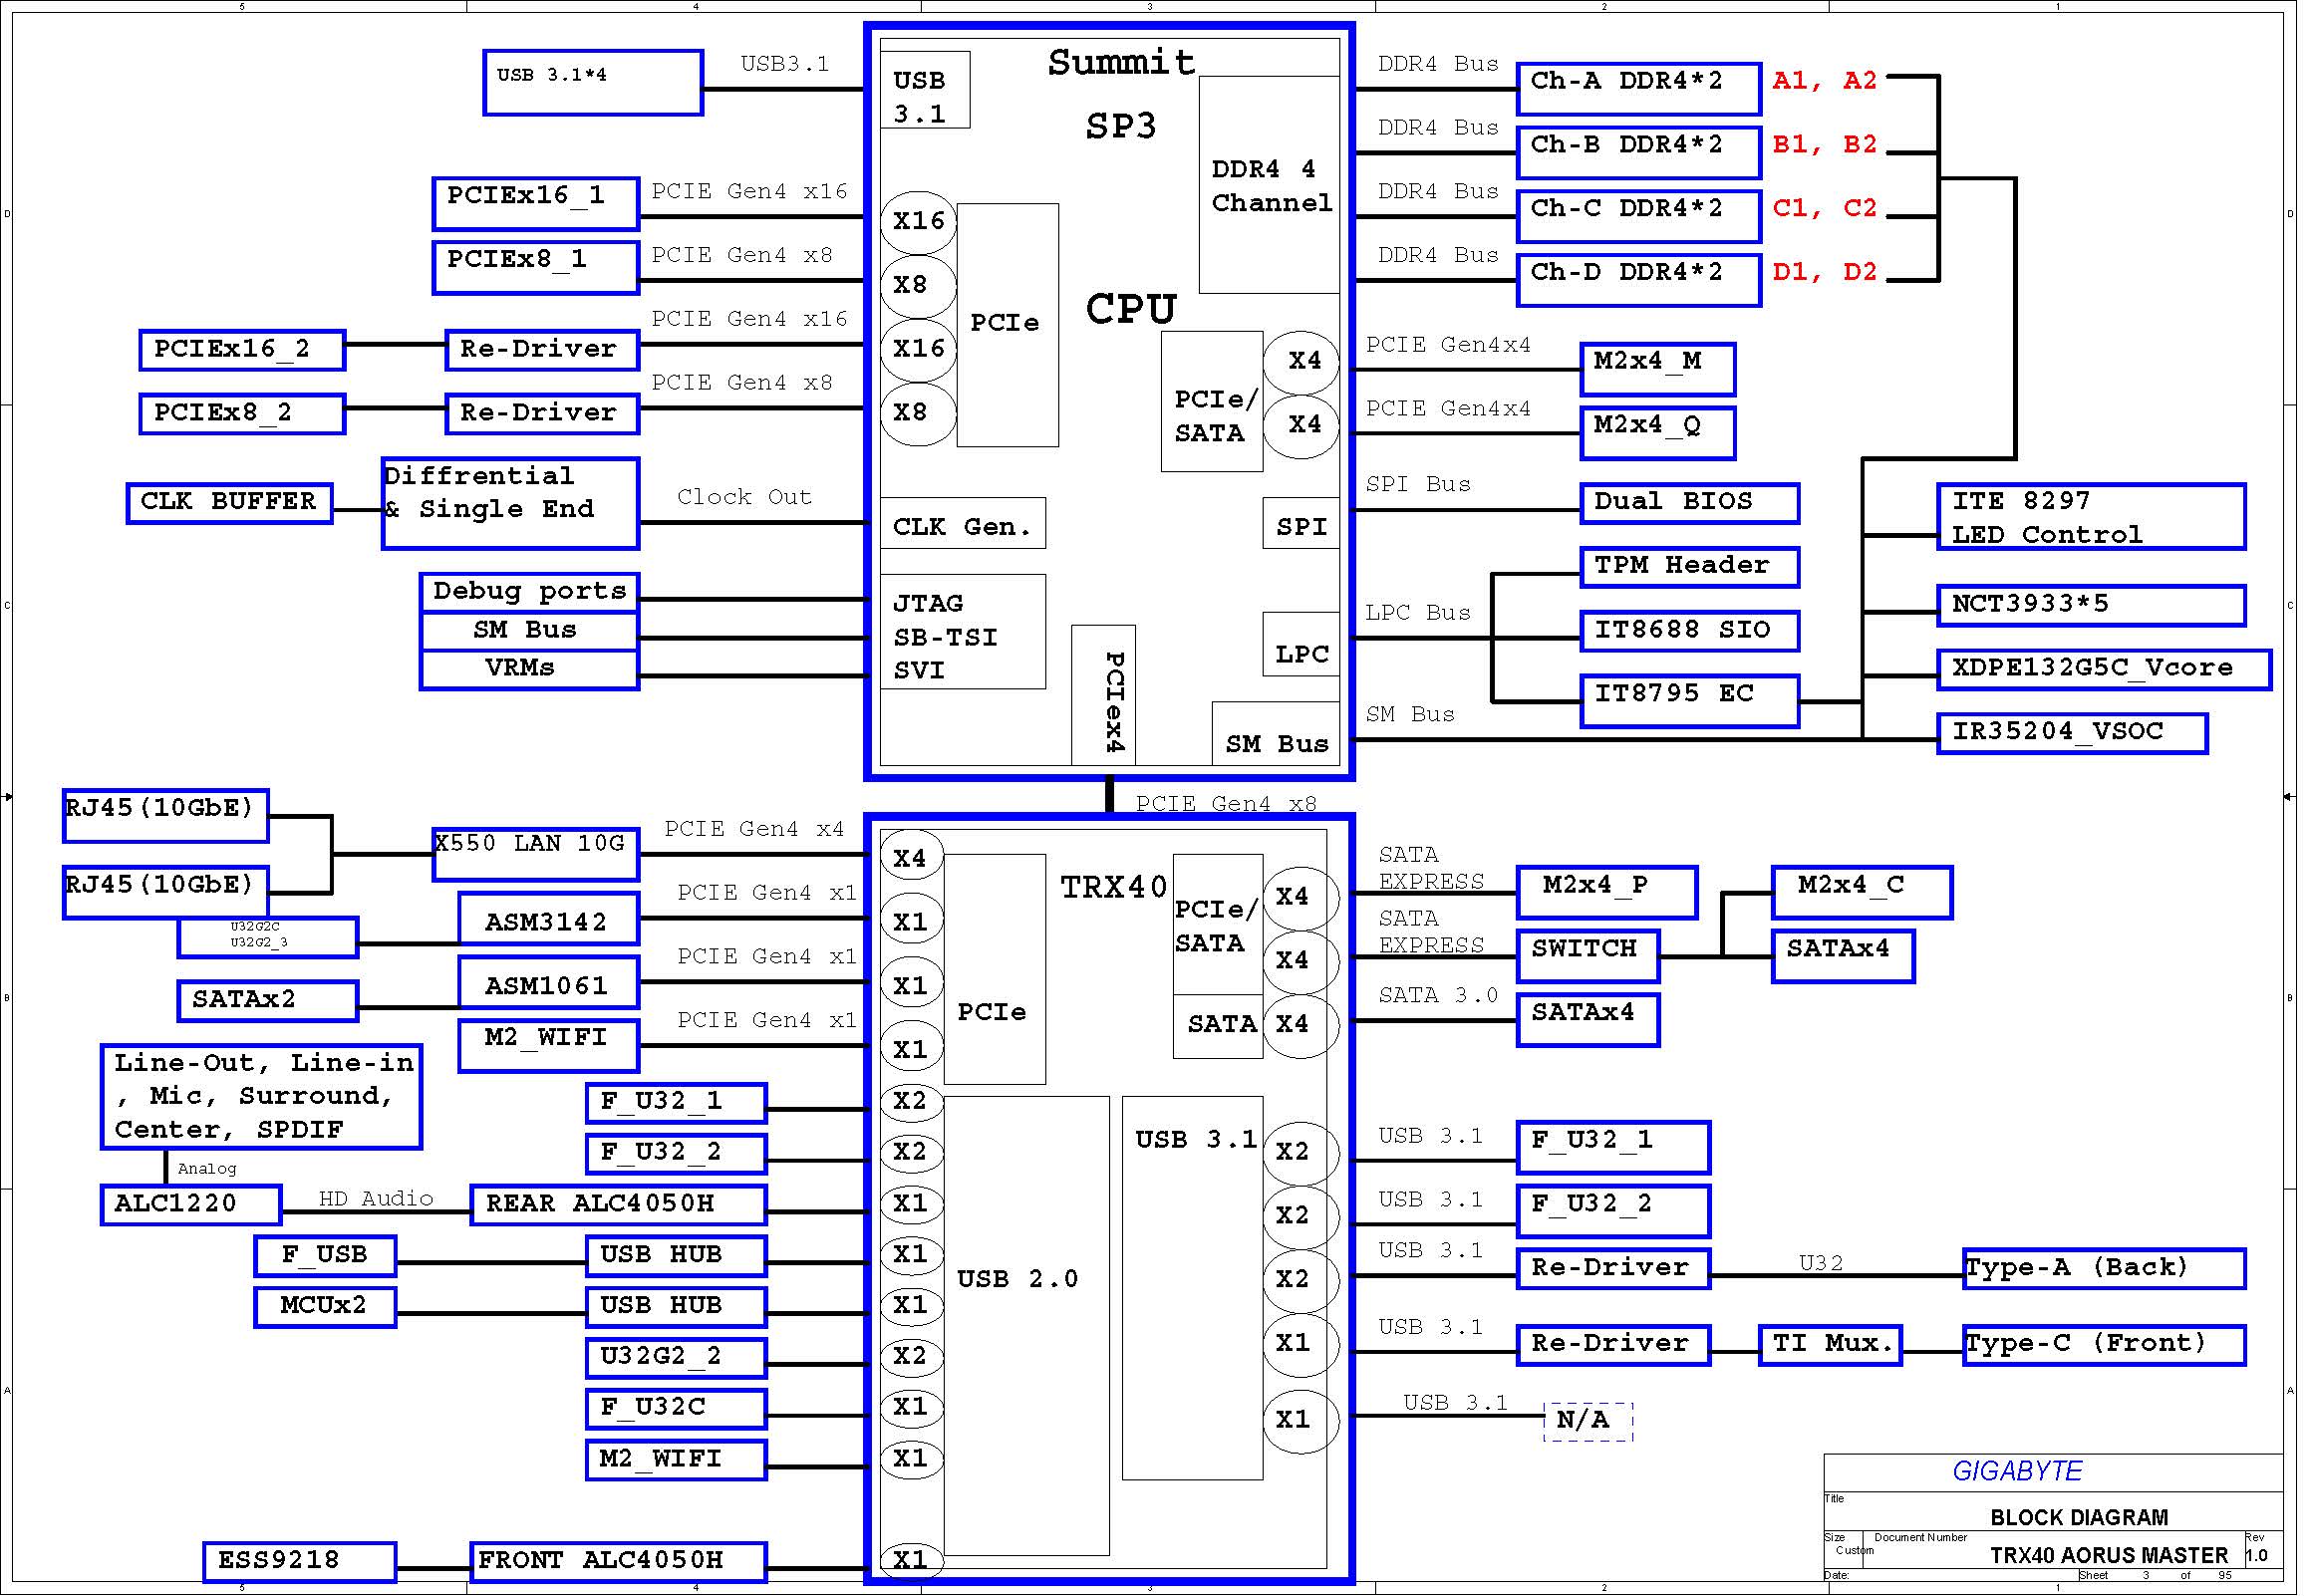Click the XDPE132G5C_Vcore block
This screenshot has height=1596, width=2309.
pos(2105,670)
